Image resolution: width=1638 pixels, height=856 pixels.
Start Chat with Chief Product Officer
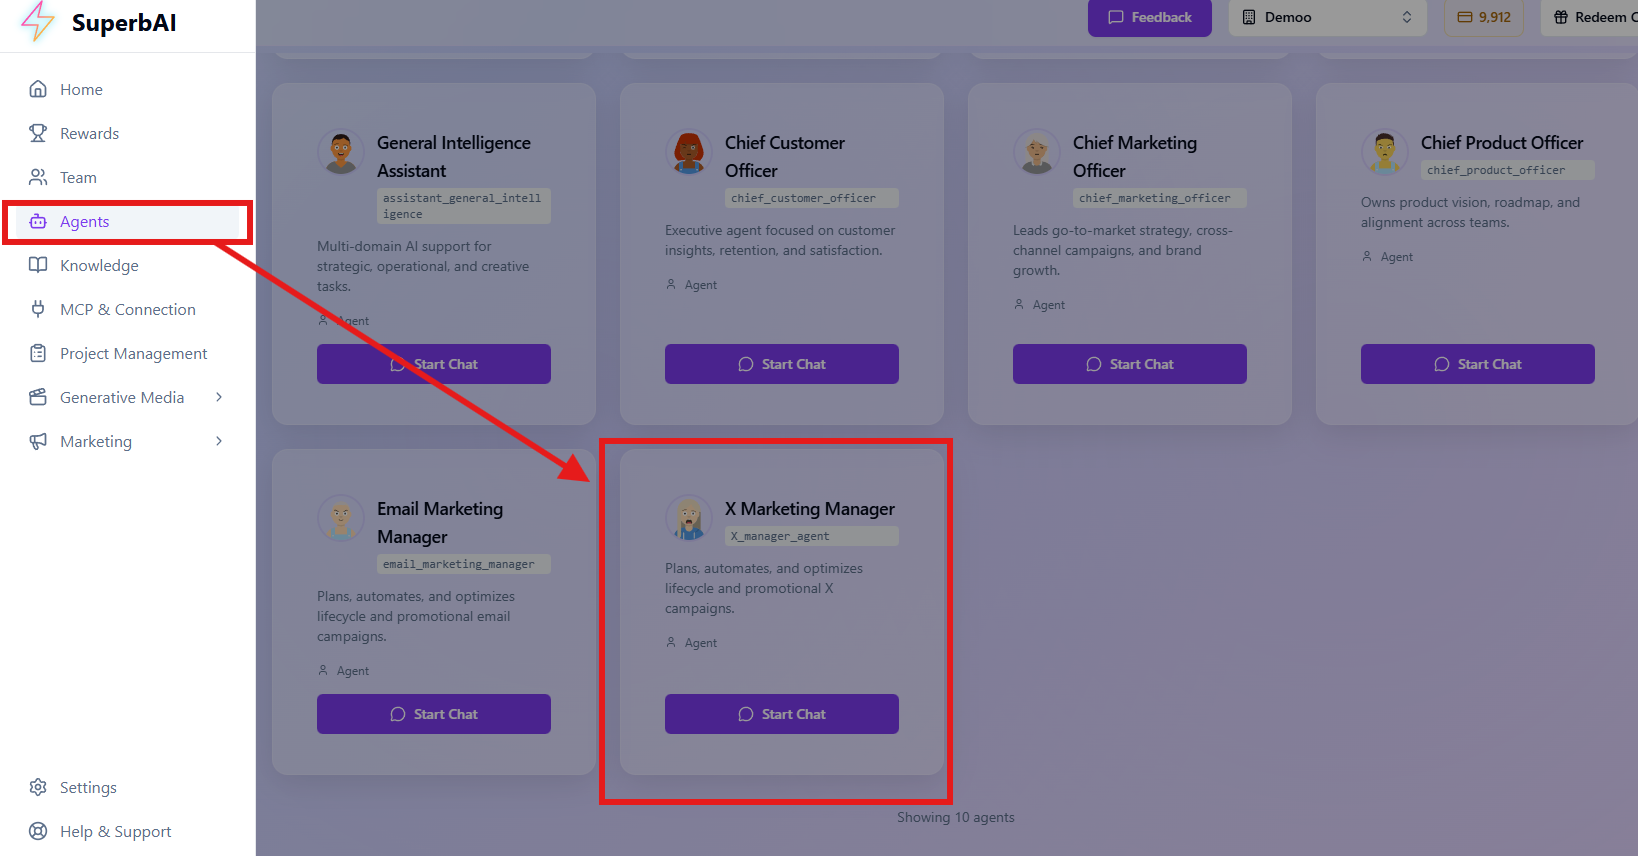tap(1477, 364)
